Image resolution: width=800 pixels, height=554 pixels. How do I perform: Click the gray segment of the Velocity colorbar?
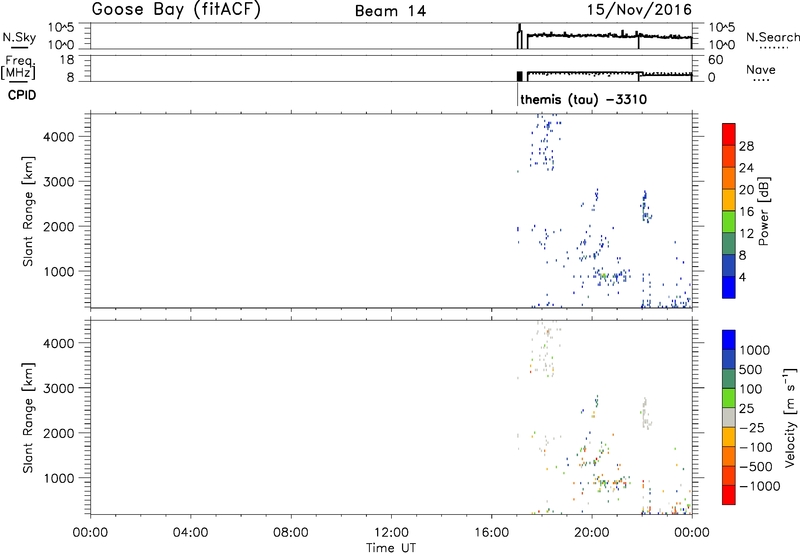729,418
